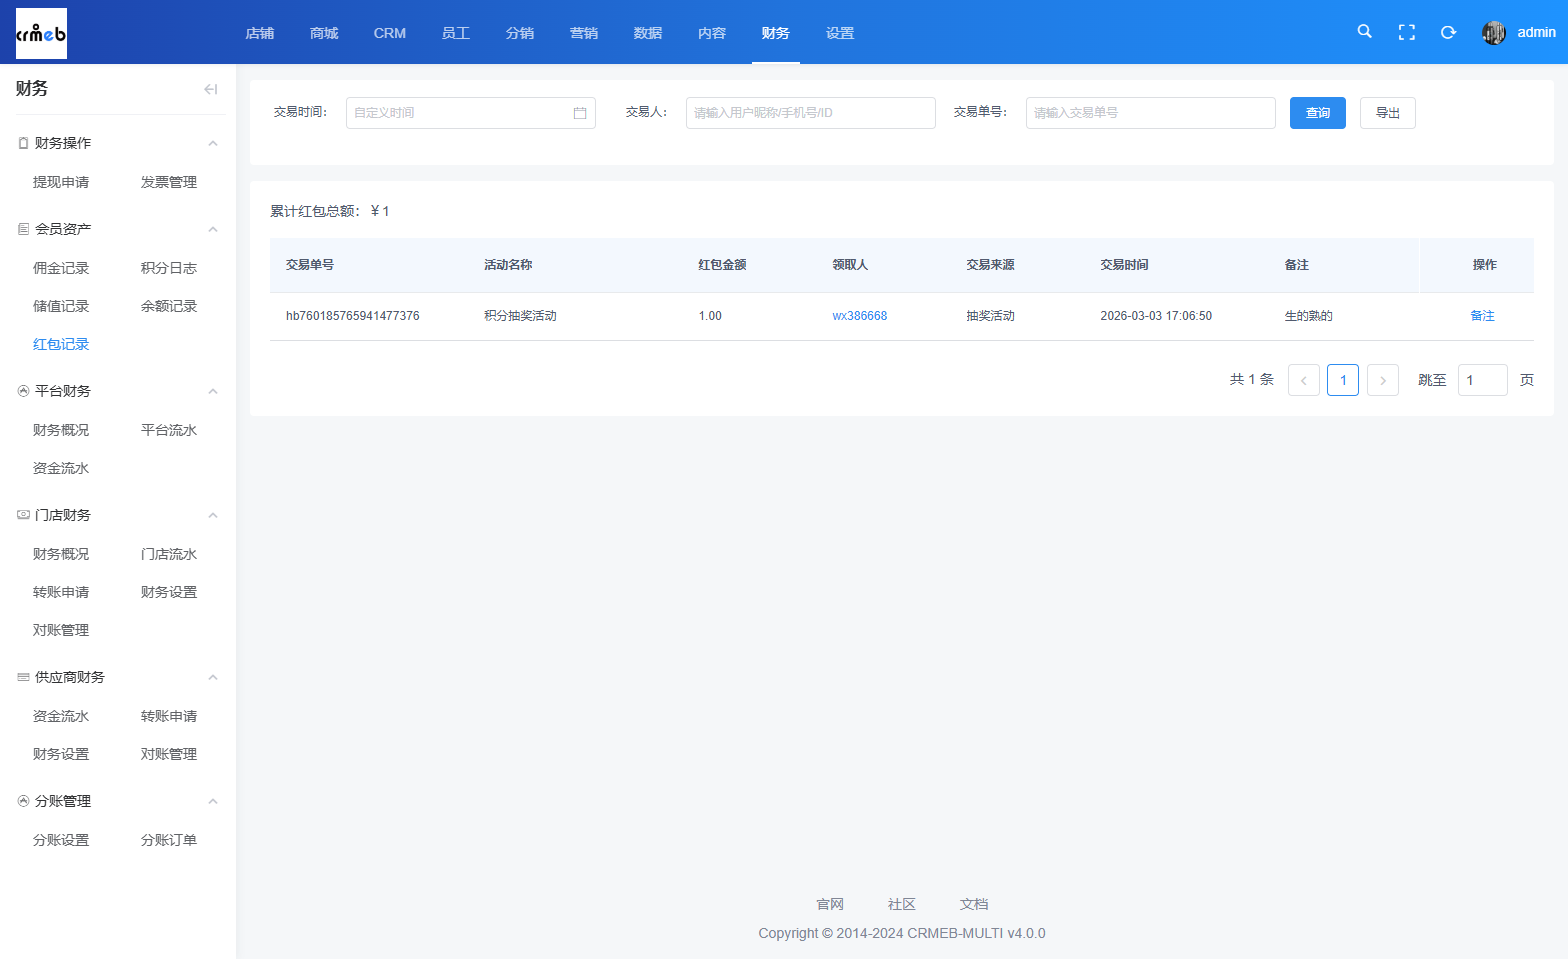This screenshot has width=1568, height=959.
Task: Click the 交易单号 input field
Action: pyautogui.click(x=1150, y=113)
